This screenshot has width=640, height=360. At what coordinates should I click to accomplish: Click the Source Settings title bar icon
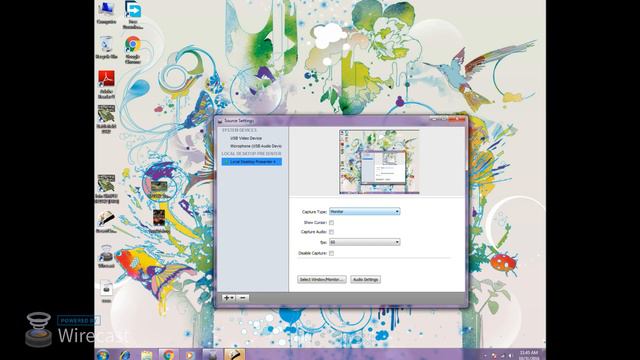(220, 121)
